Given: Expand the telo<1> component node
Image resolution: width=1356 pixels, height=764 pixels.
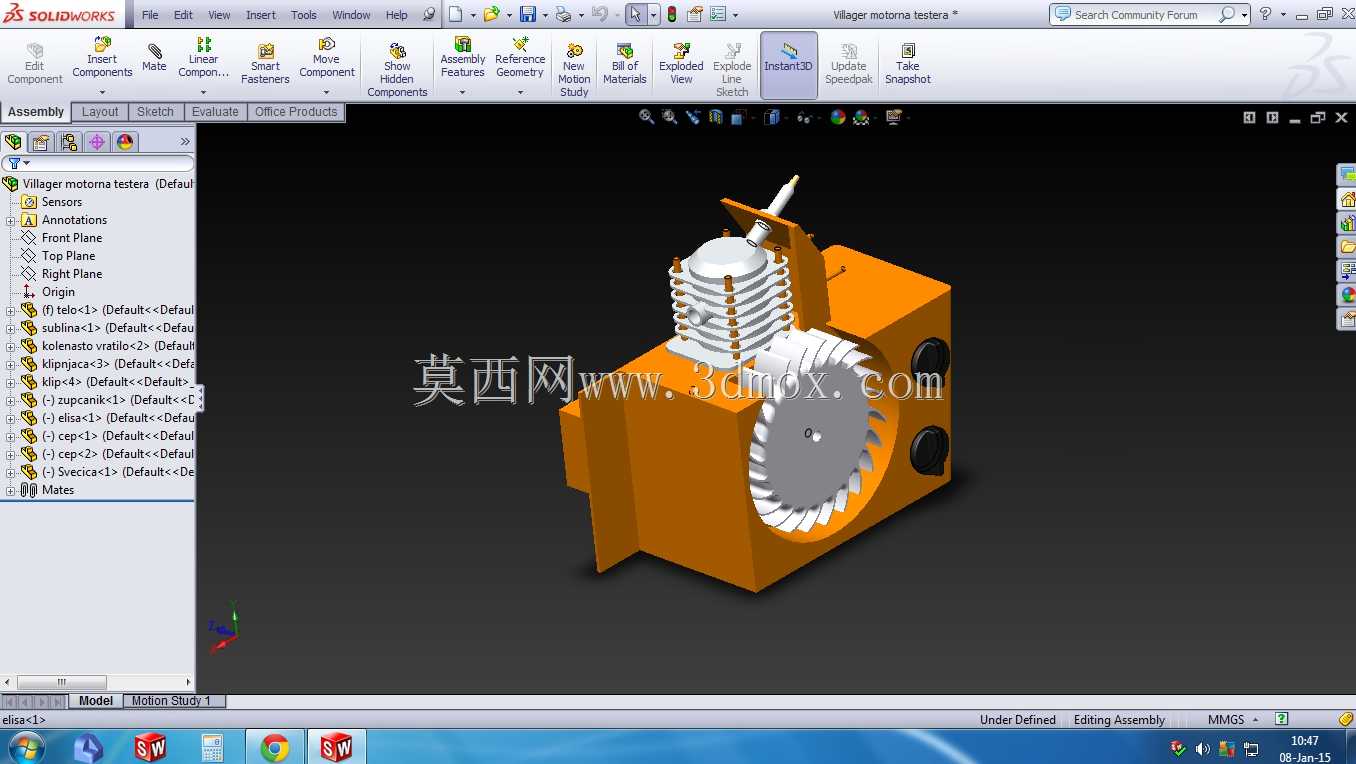Looking at the screenshot, I should click(x=11, y=310).
